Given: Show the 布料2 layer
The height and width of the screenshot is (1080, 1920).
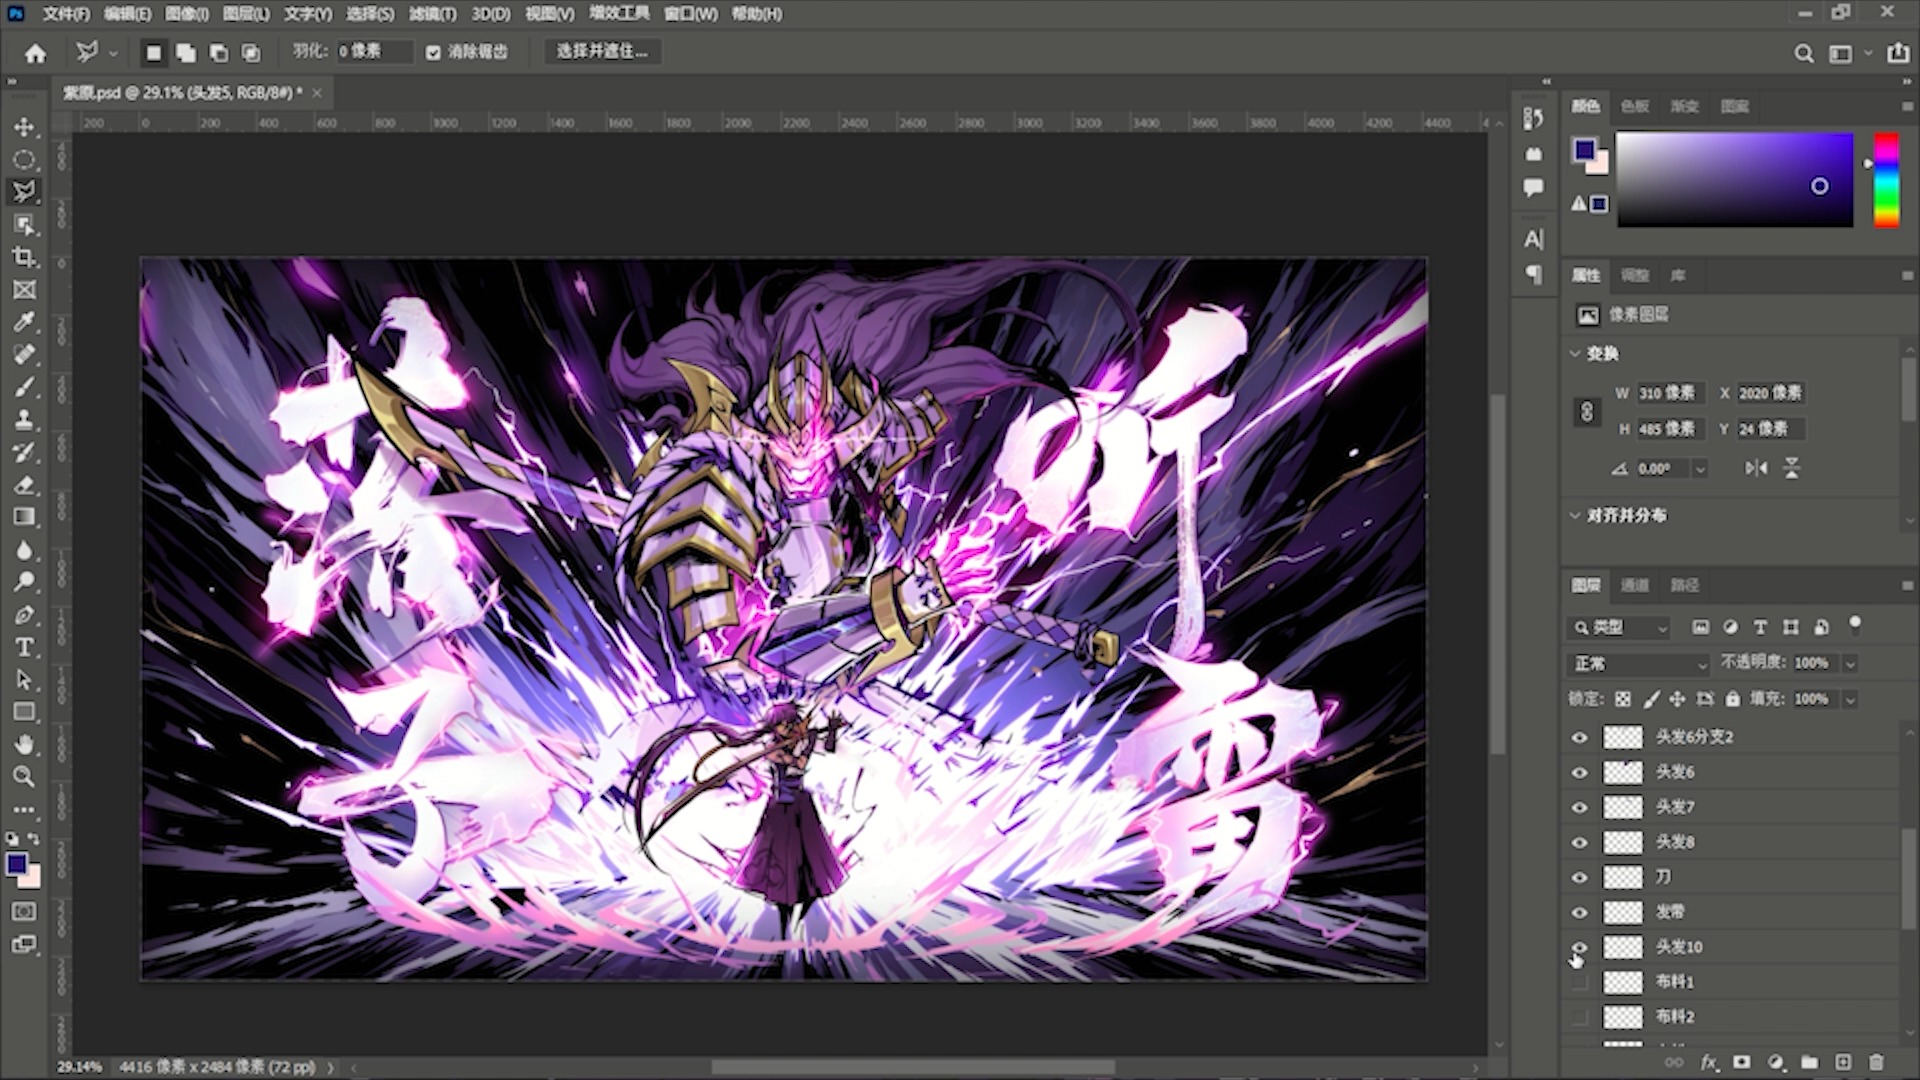Looking at the screenshot, I should (1580, 1017).
